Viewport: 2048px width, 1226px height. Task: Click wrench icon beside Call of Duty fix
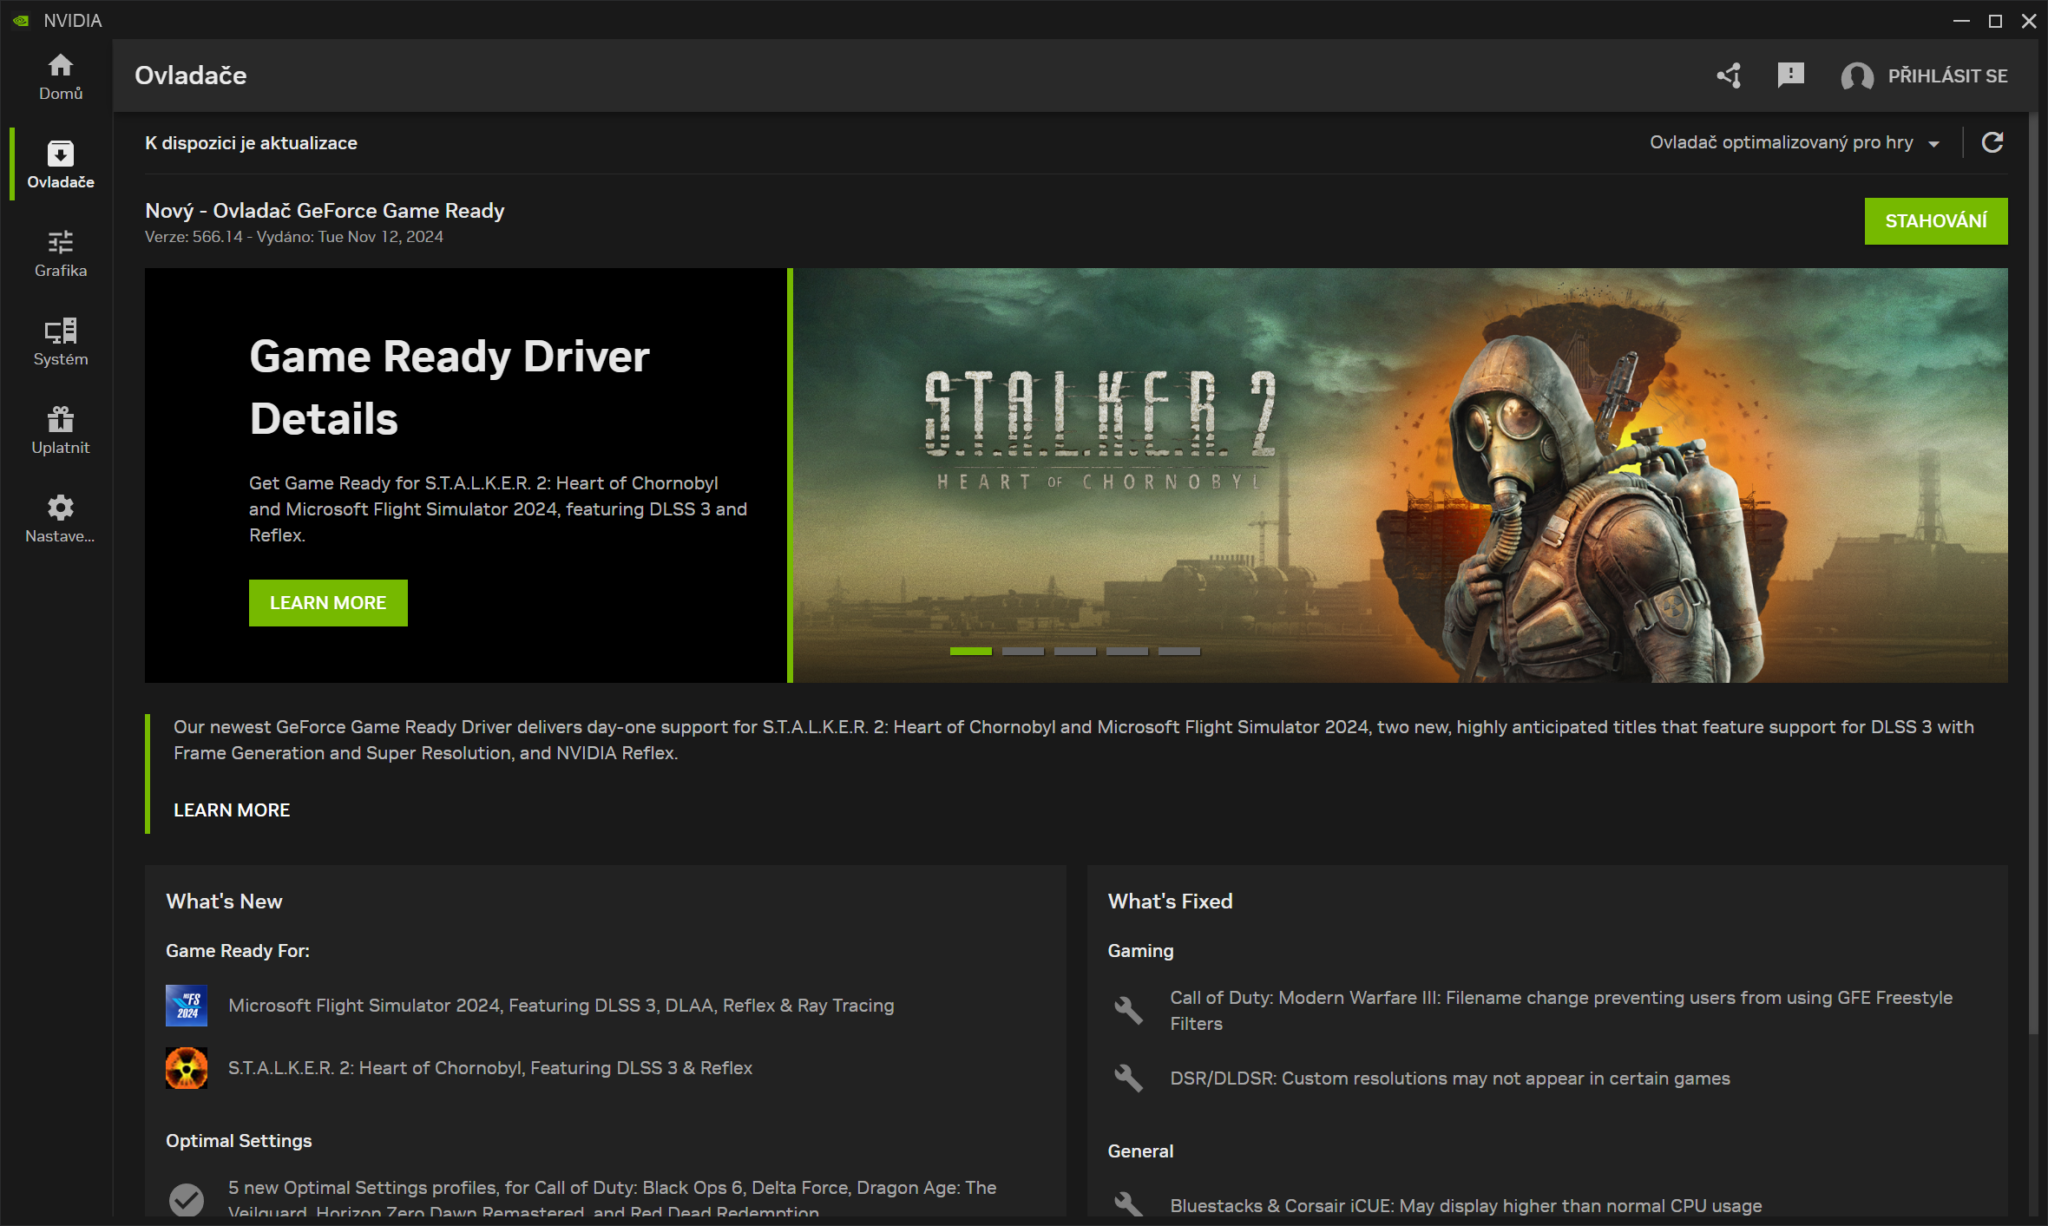click(1128, 1010)
